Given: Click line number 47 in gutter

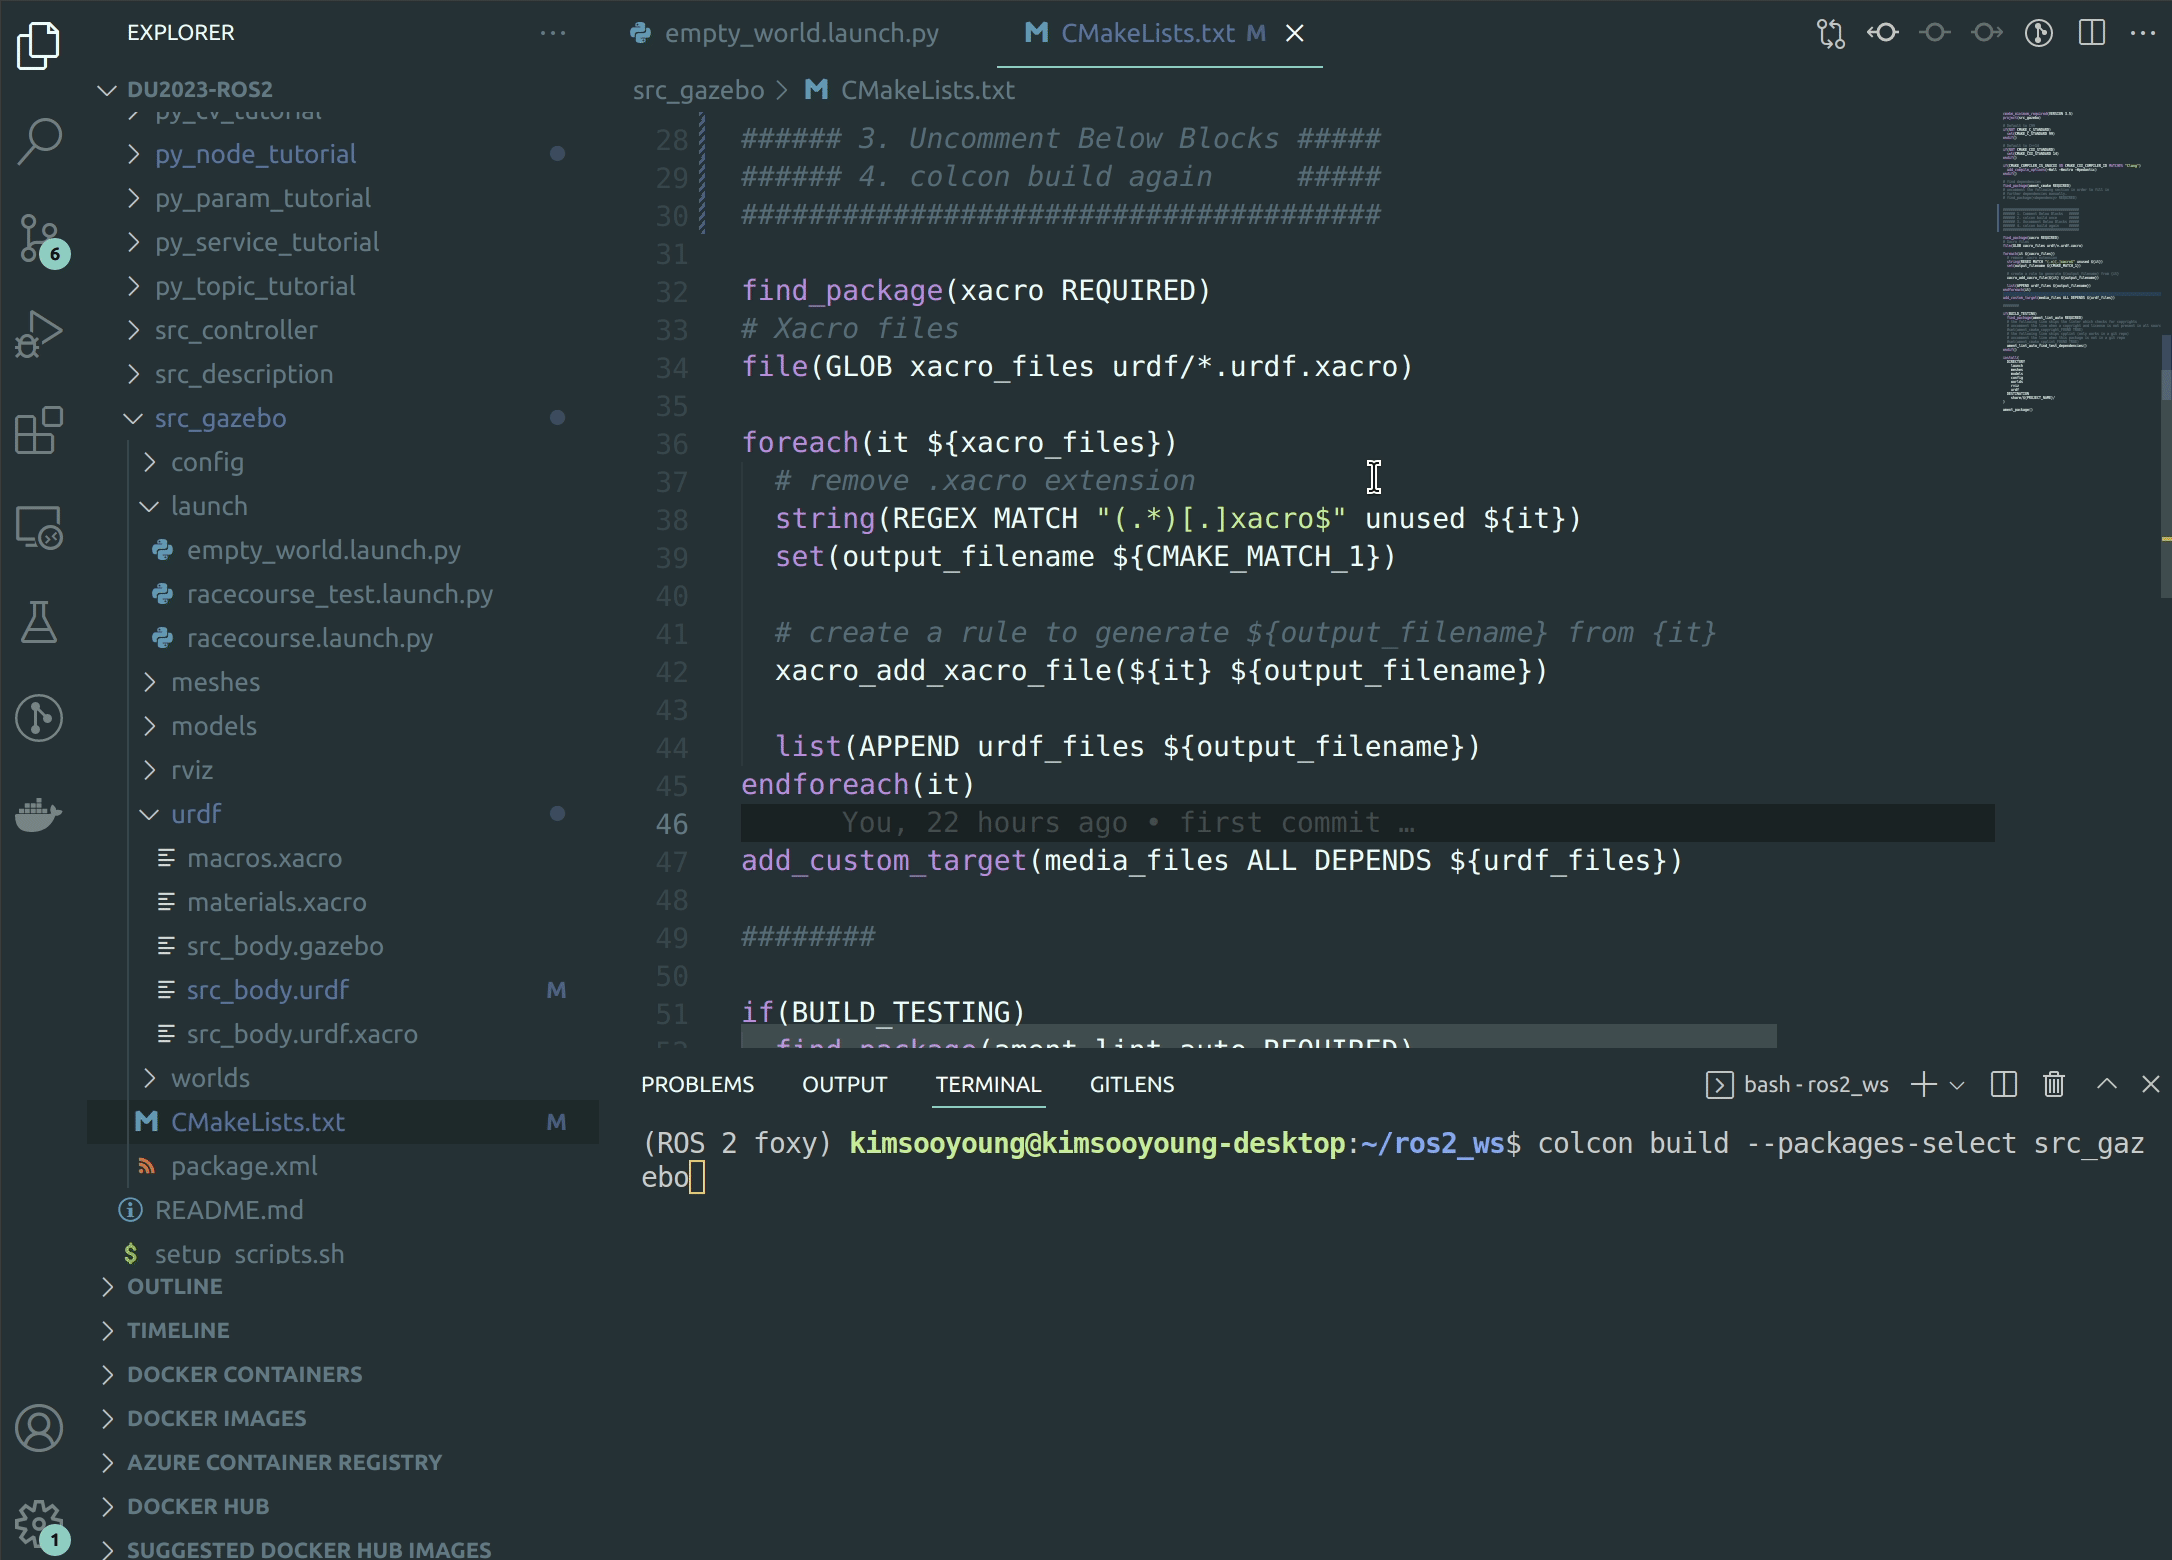Looking at the screenshot, I should [x=671, y=861].
